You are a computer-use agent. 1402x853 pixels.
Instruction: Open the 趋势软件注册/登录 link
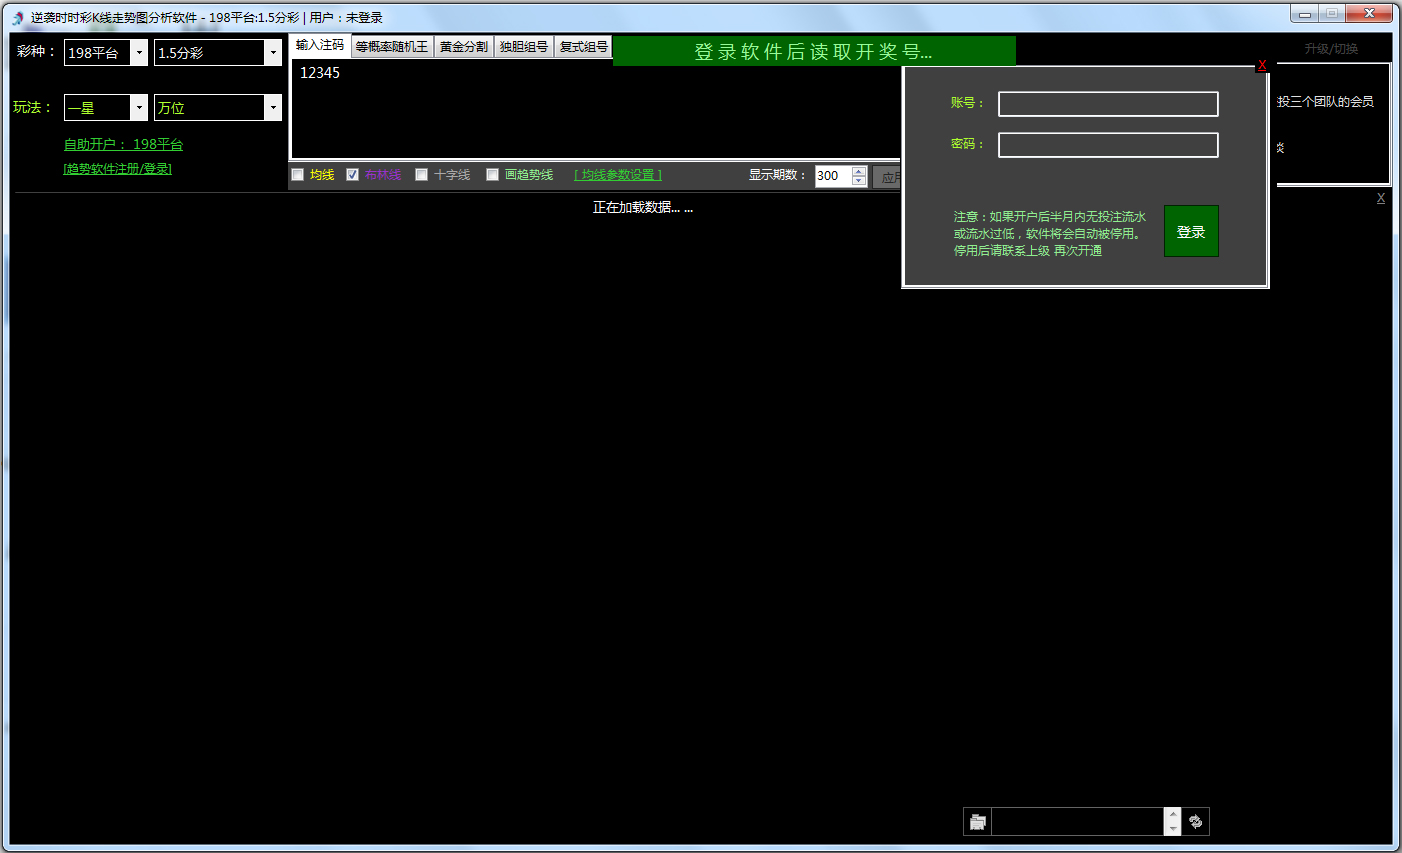pyautogui.click(x=117, y=169)
